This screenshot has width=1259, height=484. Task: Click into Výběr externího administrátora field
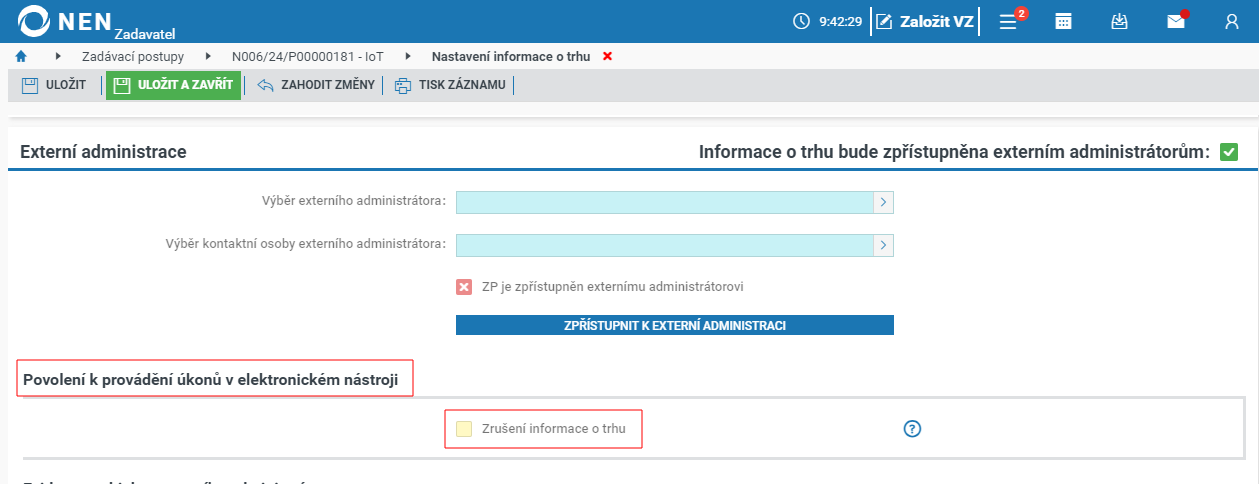[x=665, y=202]
